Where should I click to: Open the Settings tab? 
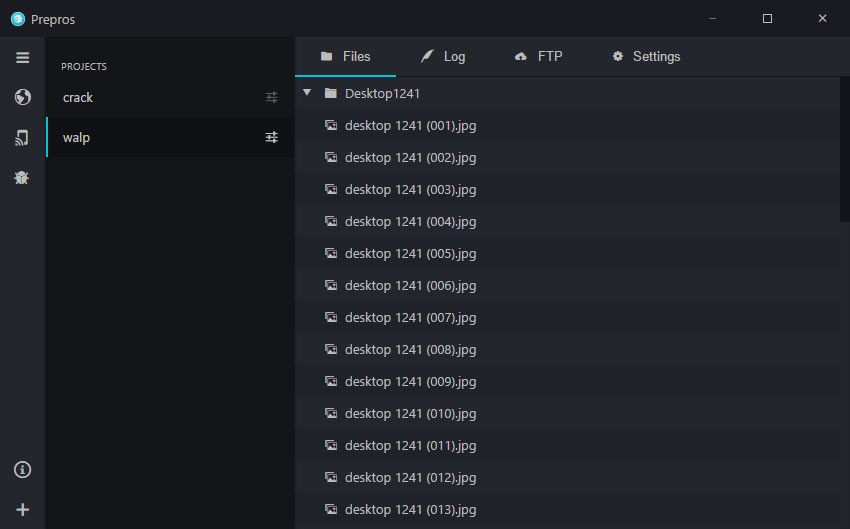click(x=646, y=56)
